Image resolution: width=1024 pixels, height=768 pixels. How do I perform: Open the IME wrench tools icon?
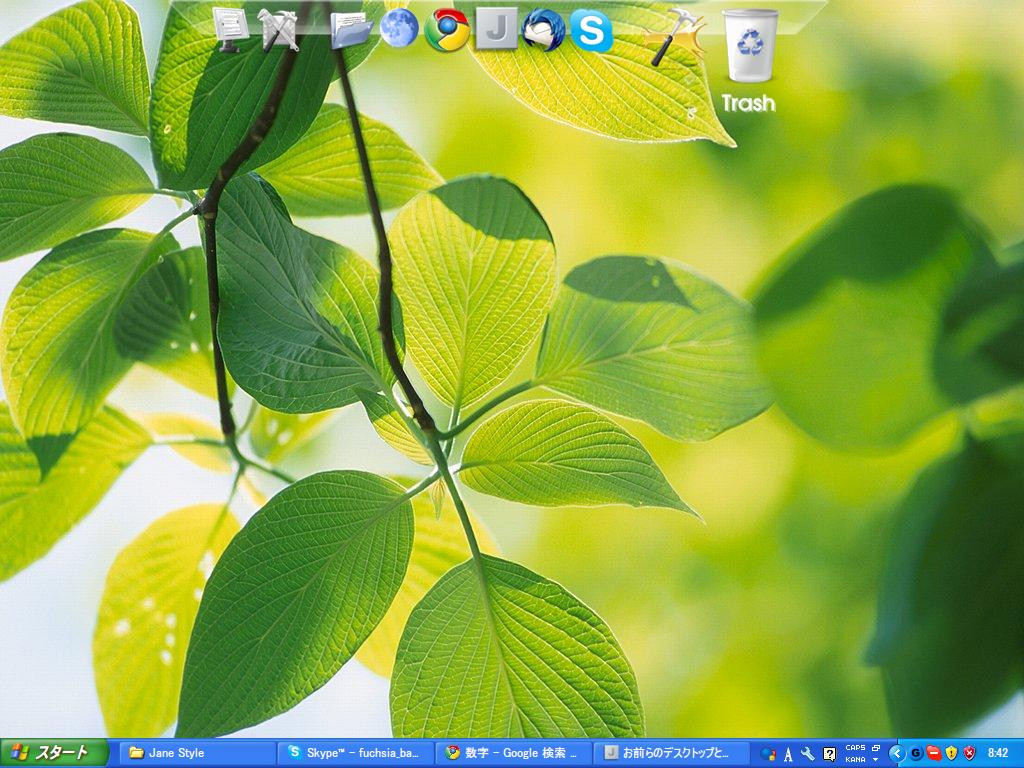tap(808, 754)
